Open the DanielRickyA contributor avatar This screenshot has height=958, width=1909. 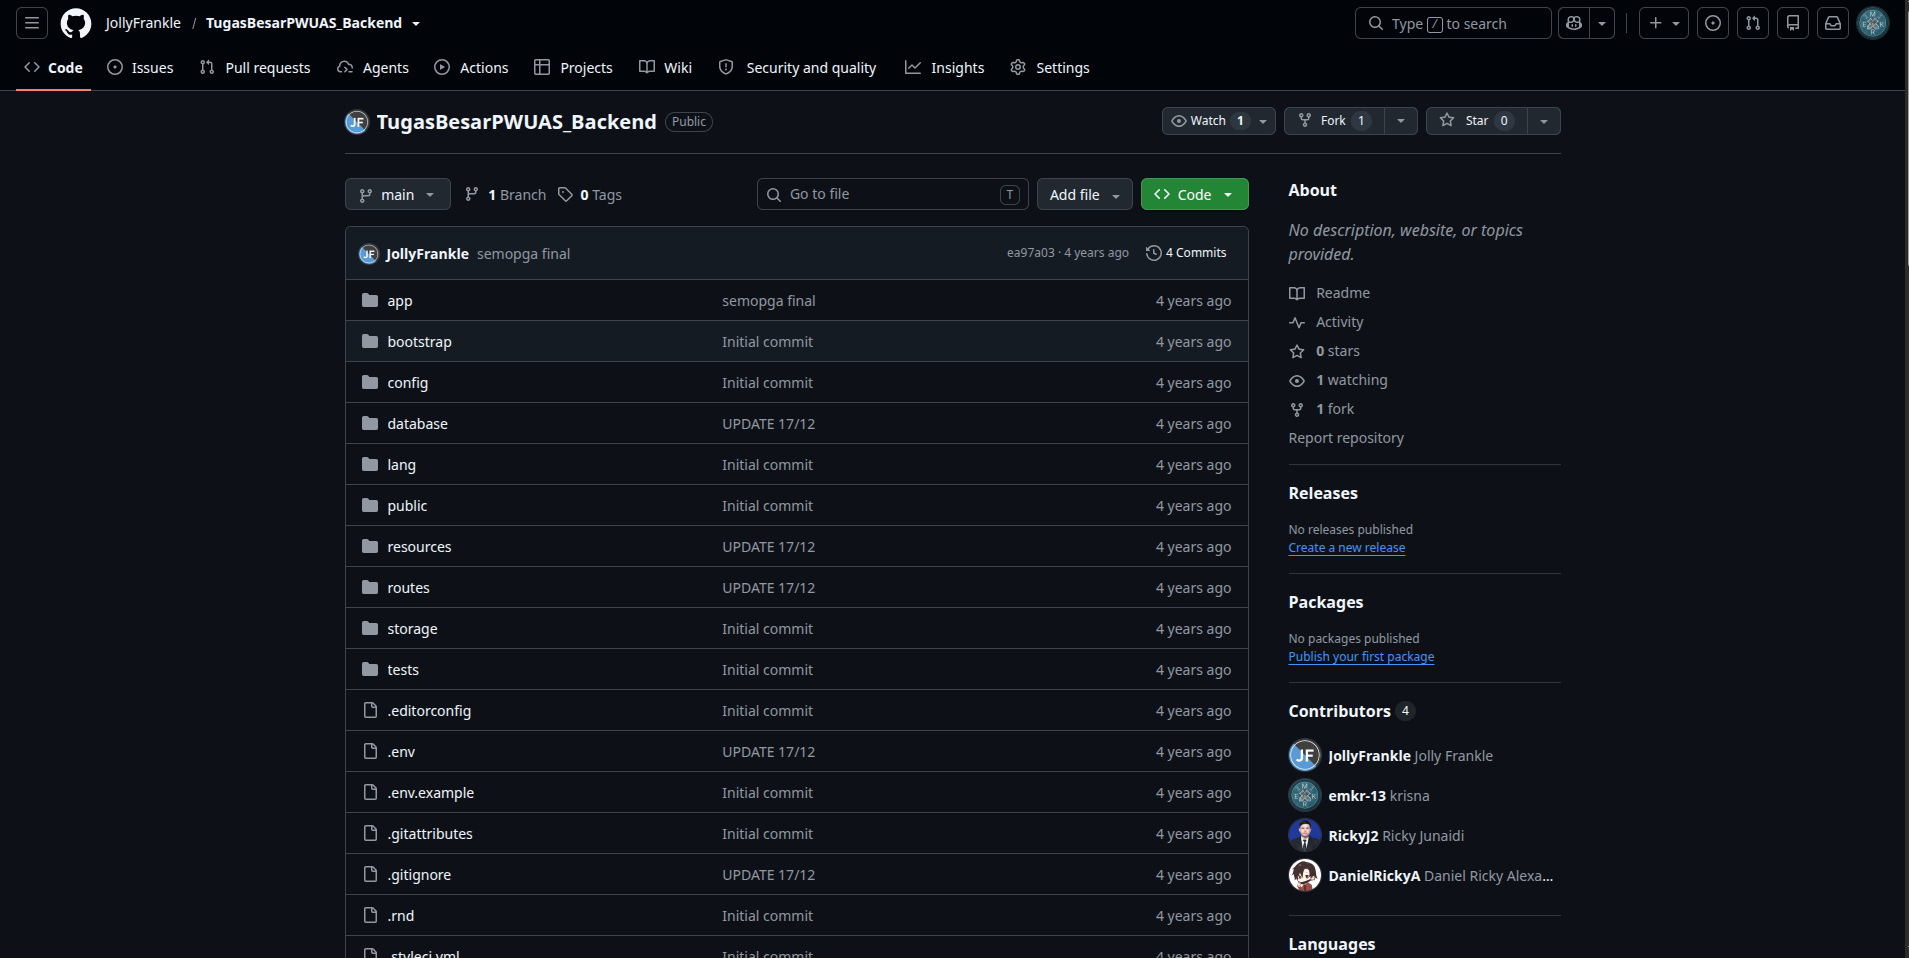coord(1305,875)
